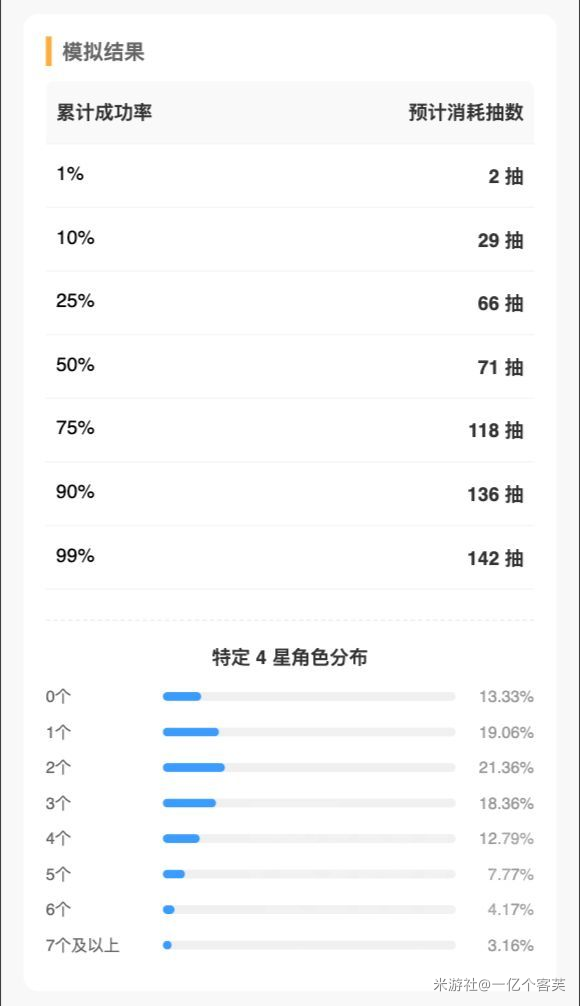
Task: Select the 90% success rate row
Action: click(290, 491)
